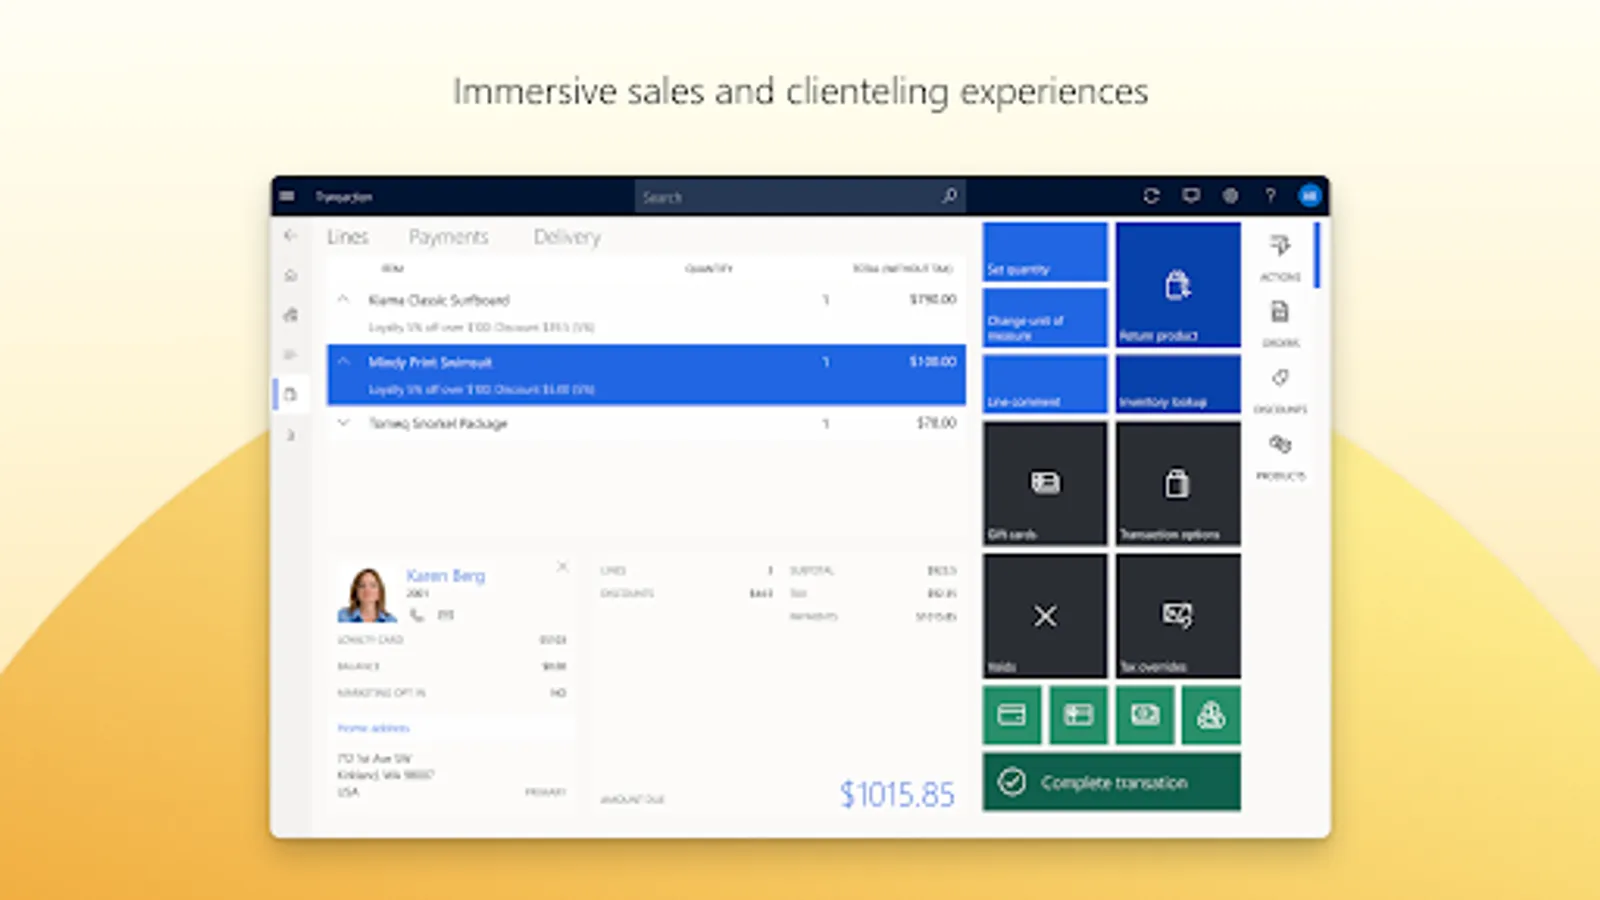Select Products in the right sidebar

click(x=1281, y=455)
